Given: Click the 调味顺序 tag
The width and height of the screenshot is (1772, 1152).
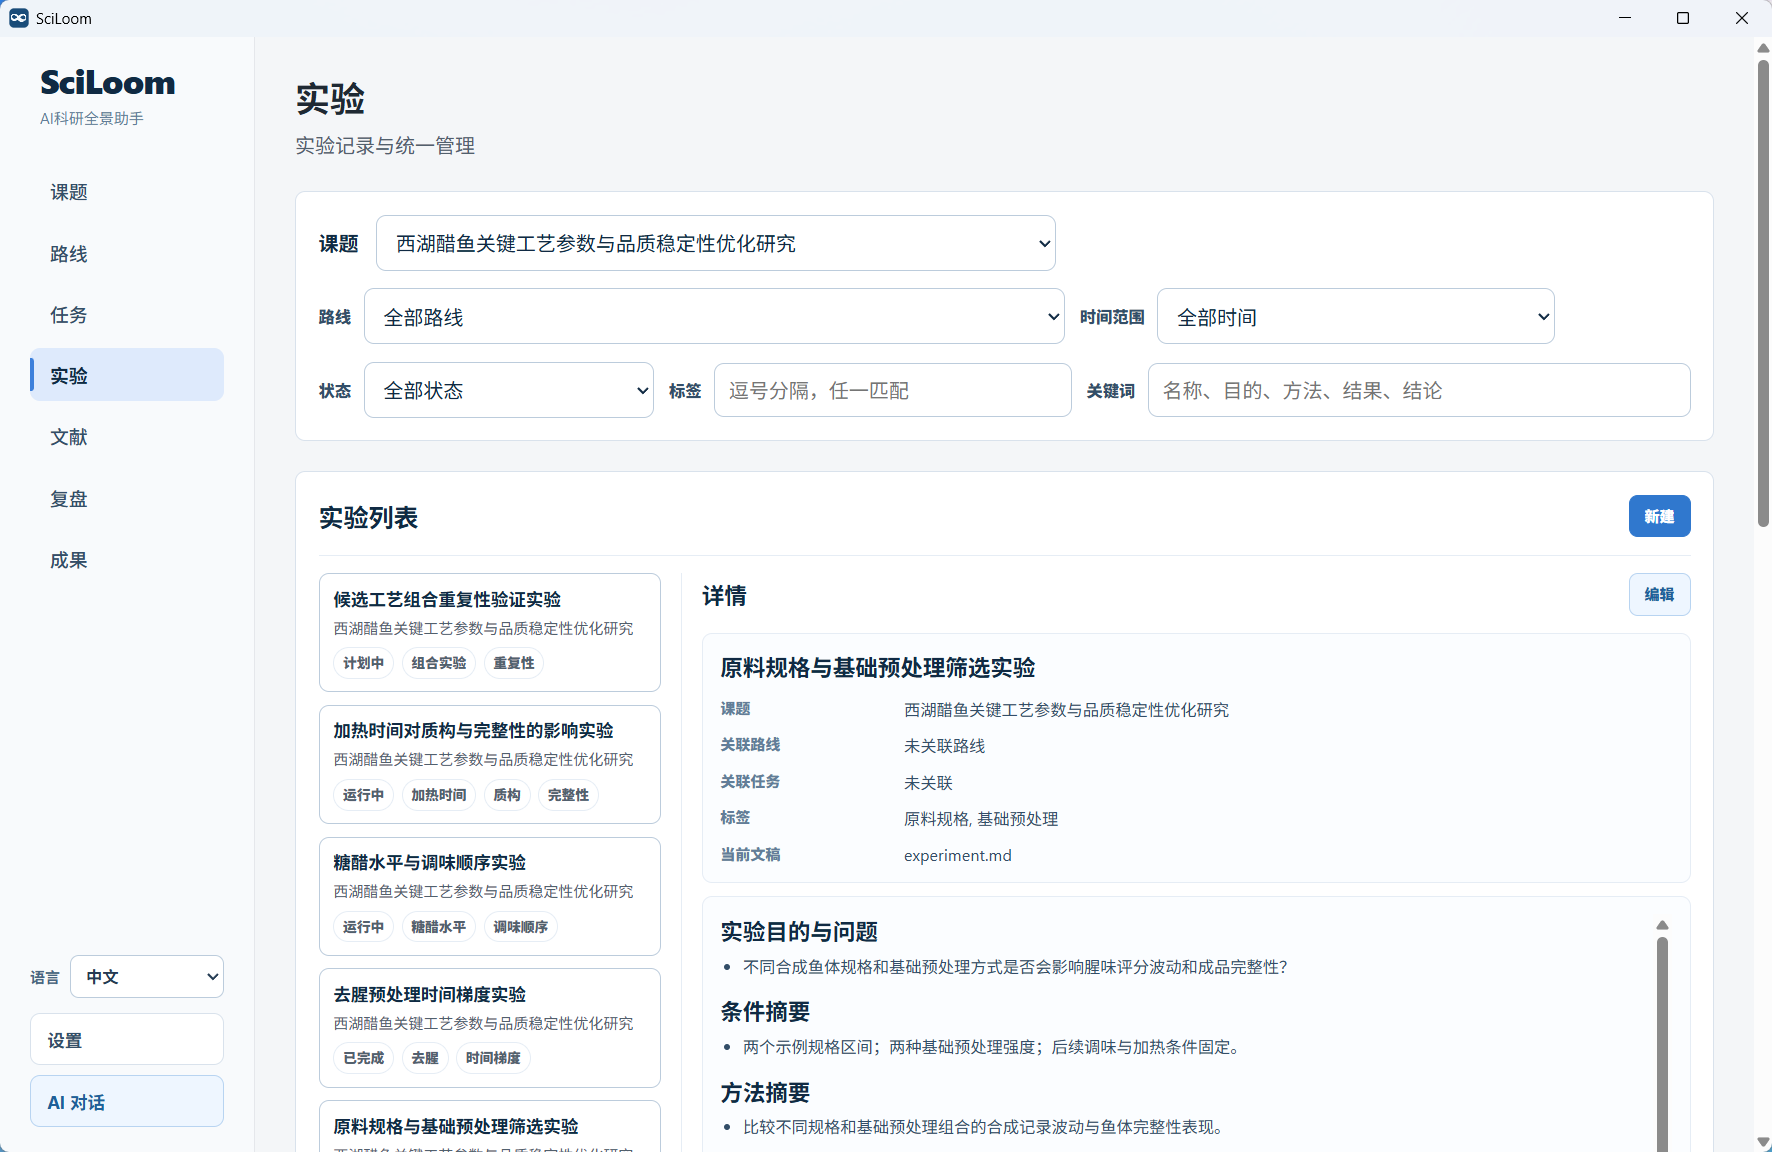Looking at the screenshot, I should (521, 927).
